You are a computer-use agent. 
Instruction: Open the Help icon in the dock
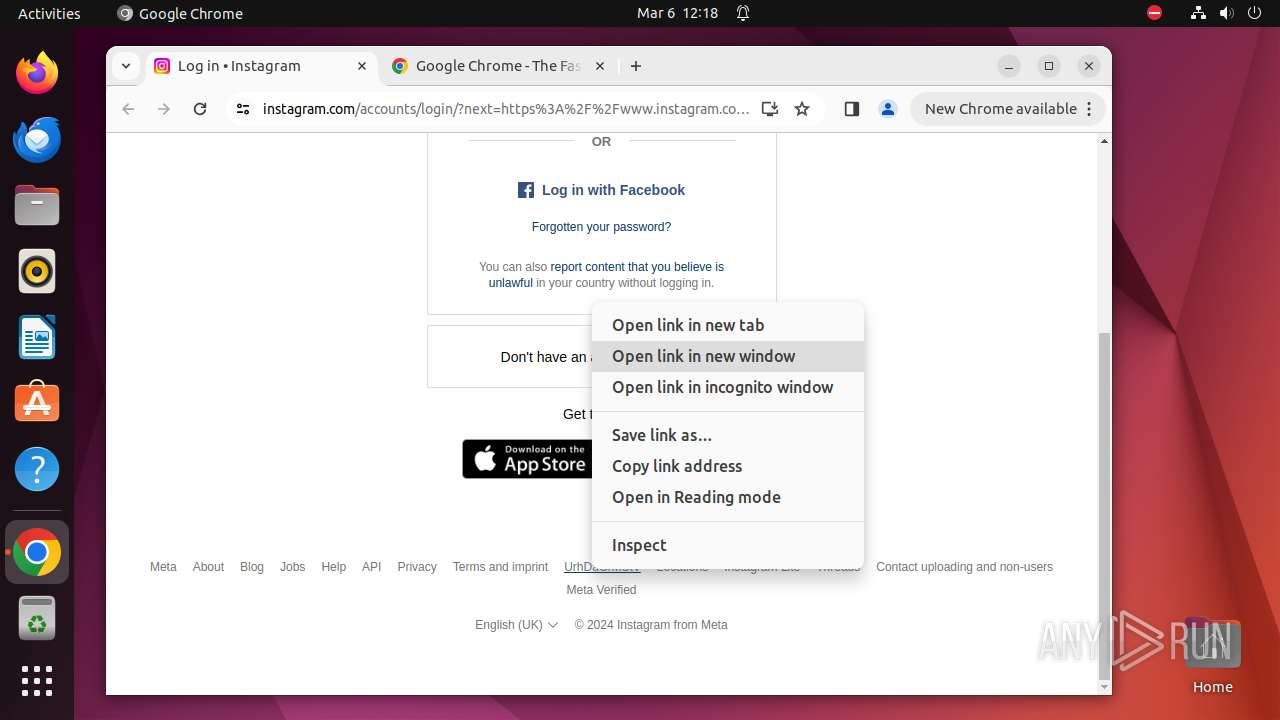tap(37, 469)
